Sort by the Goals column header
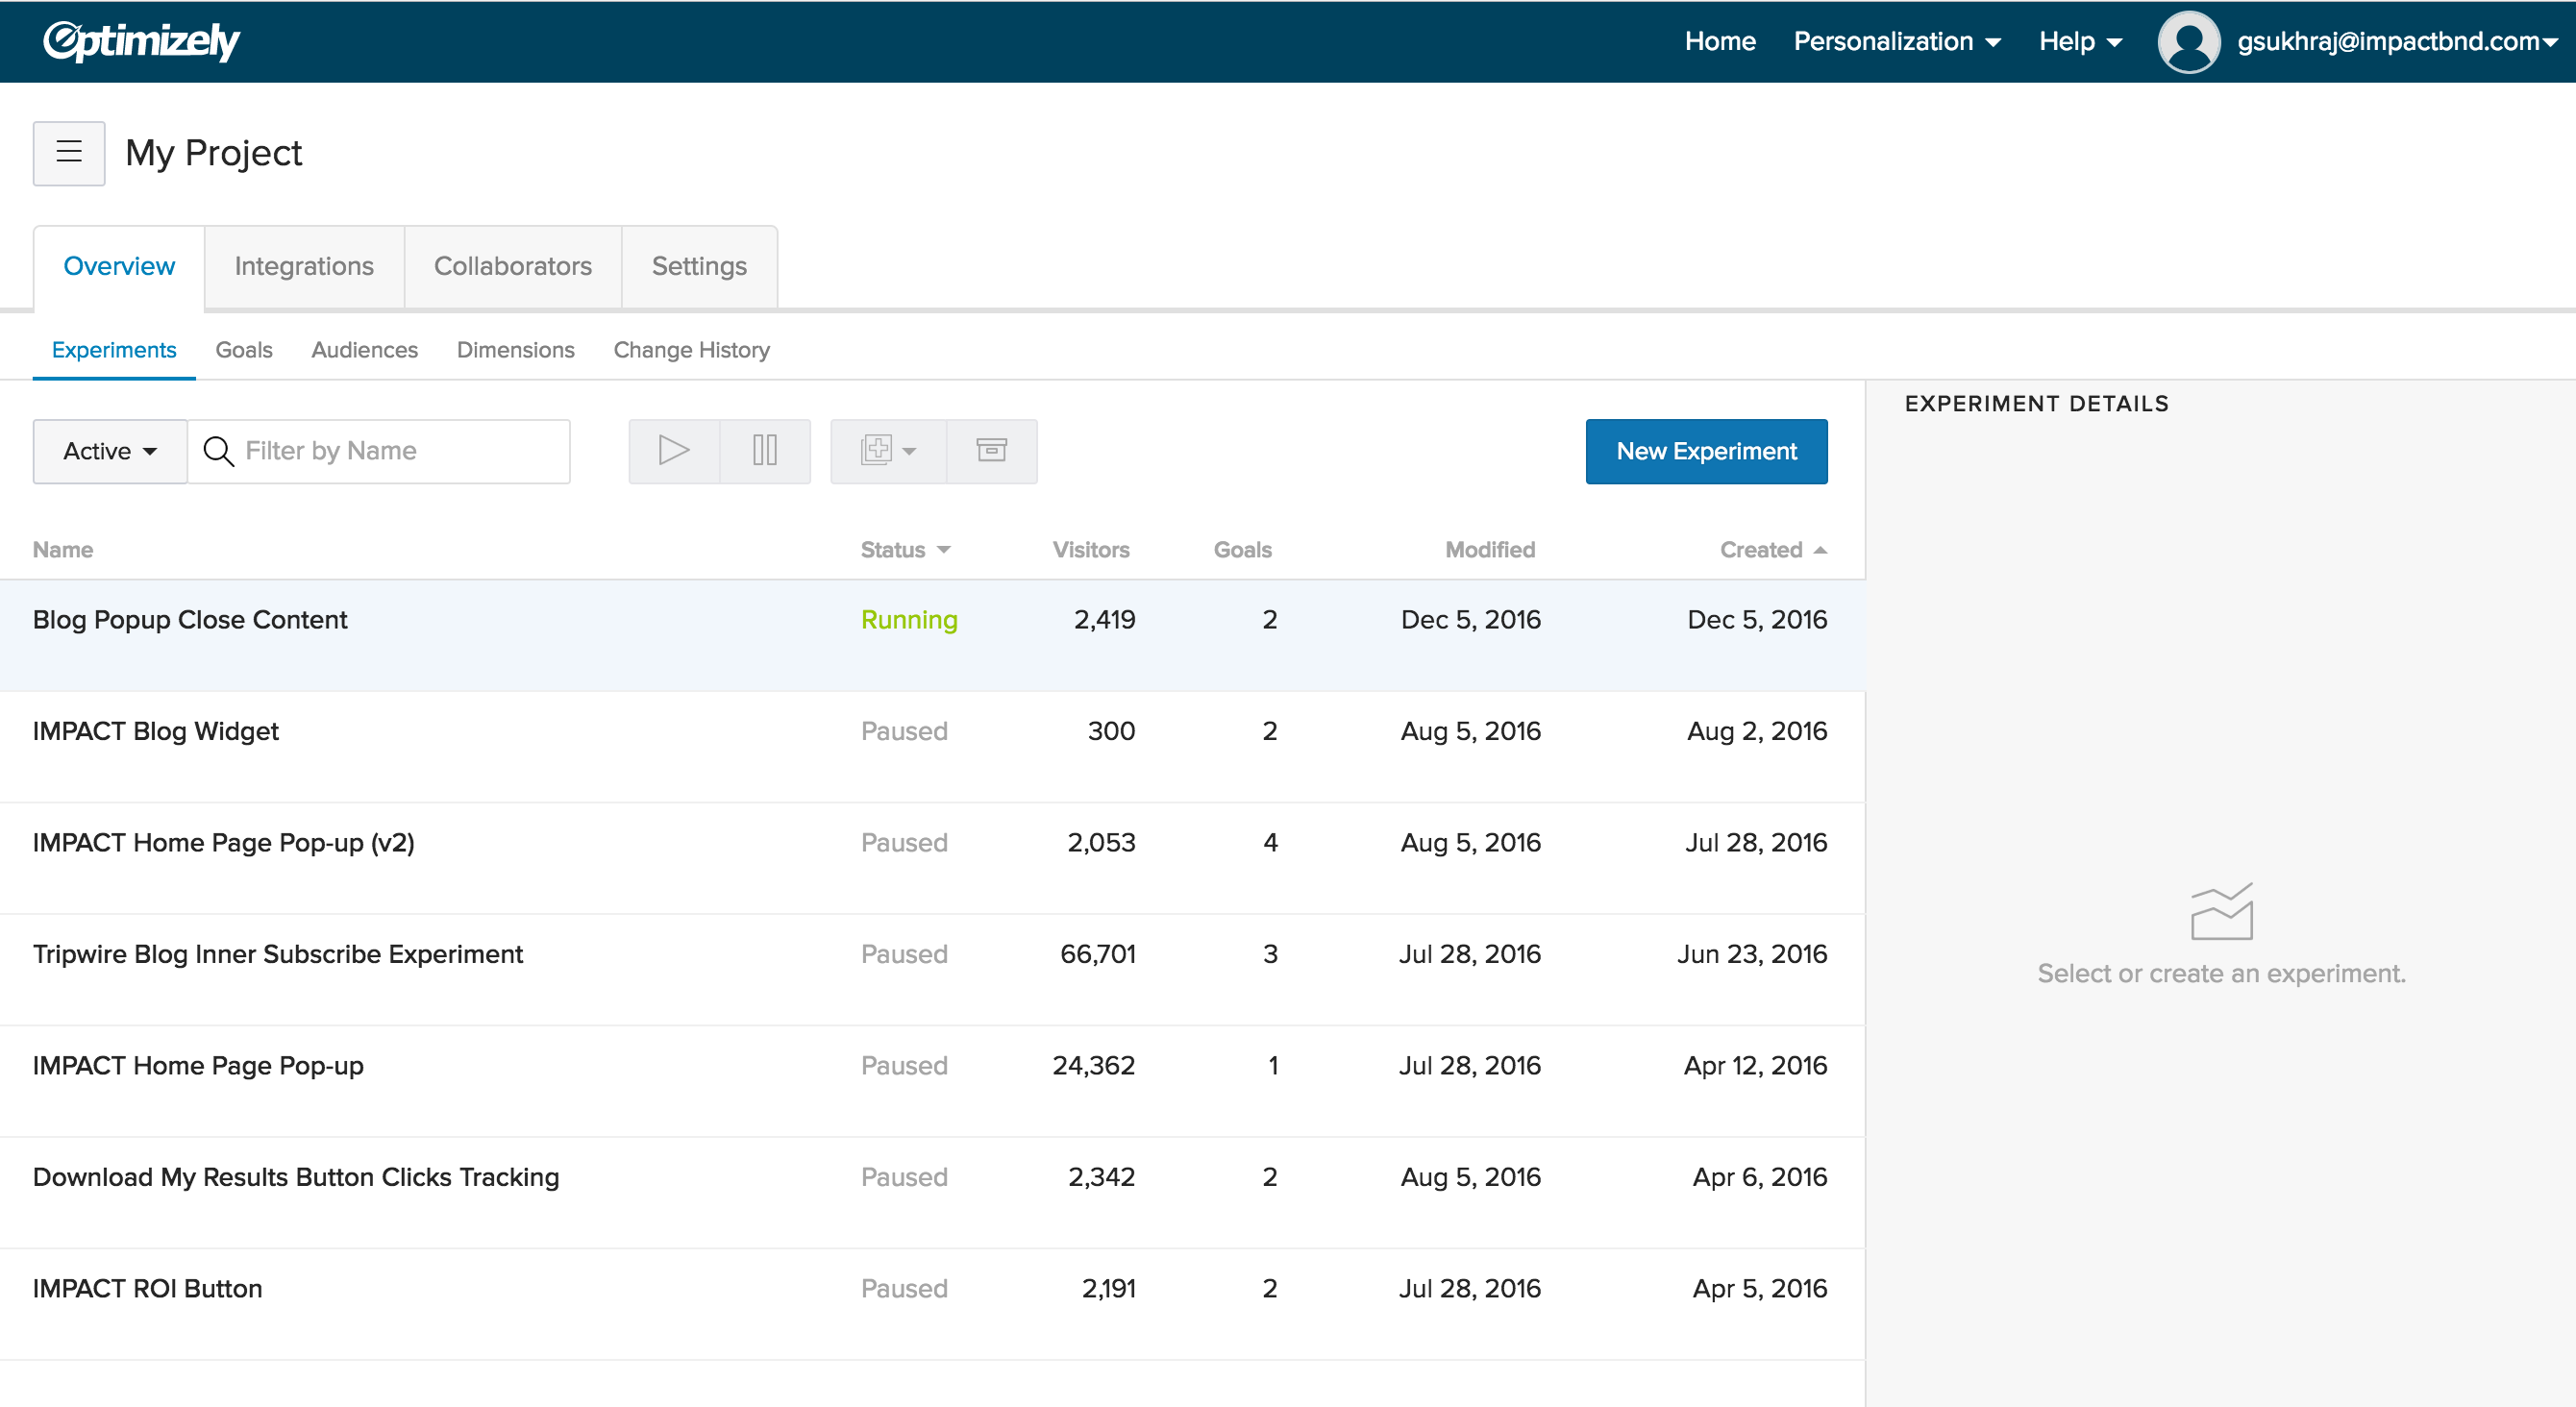Viewport: 2576px width, 1407px height. tap(1242, 550)
